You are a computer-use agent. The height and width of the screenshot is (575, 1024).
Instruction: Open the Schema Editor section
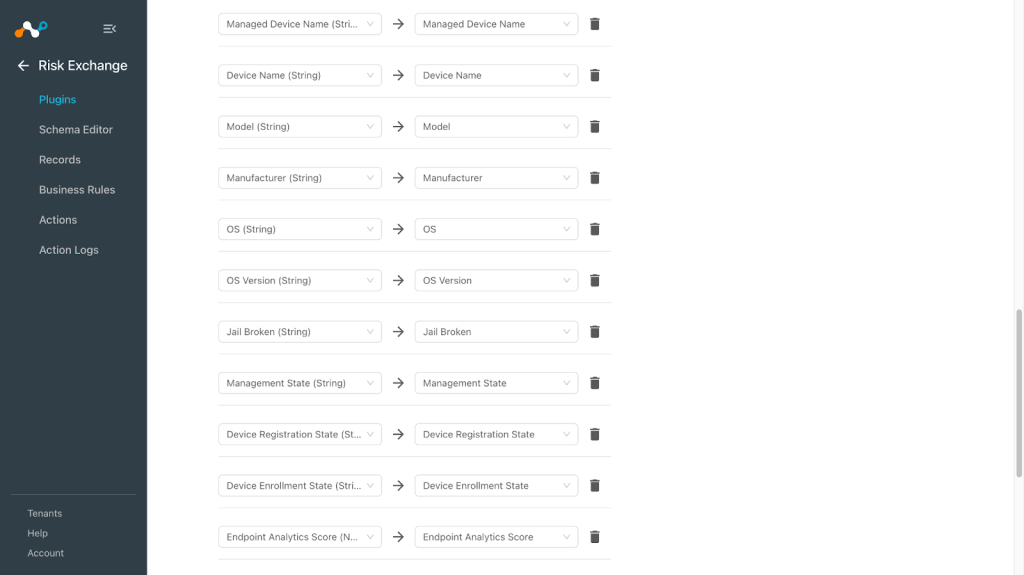click(x=76, y=129)
